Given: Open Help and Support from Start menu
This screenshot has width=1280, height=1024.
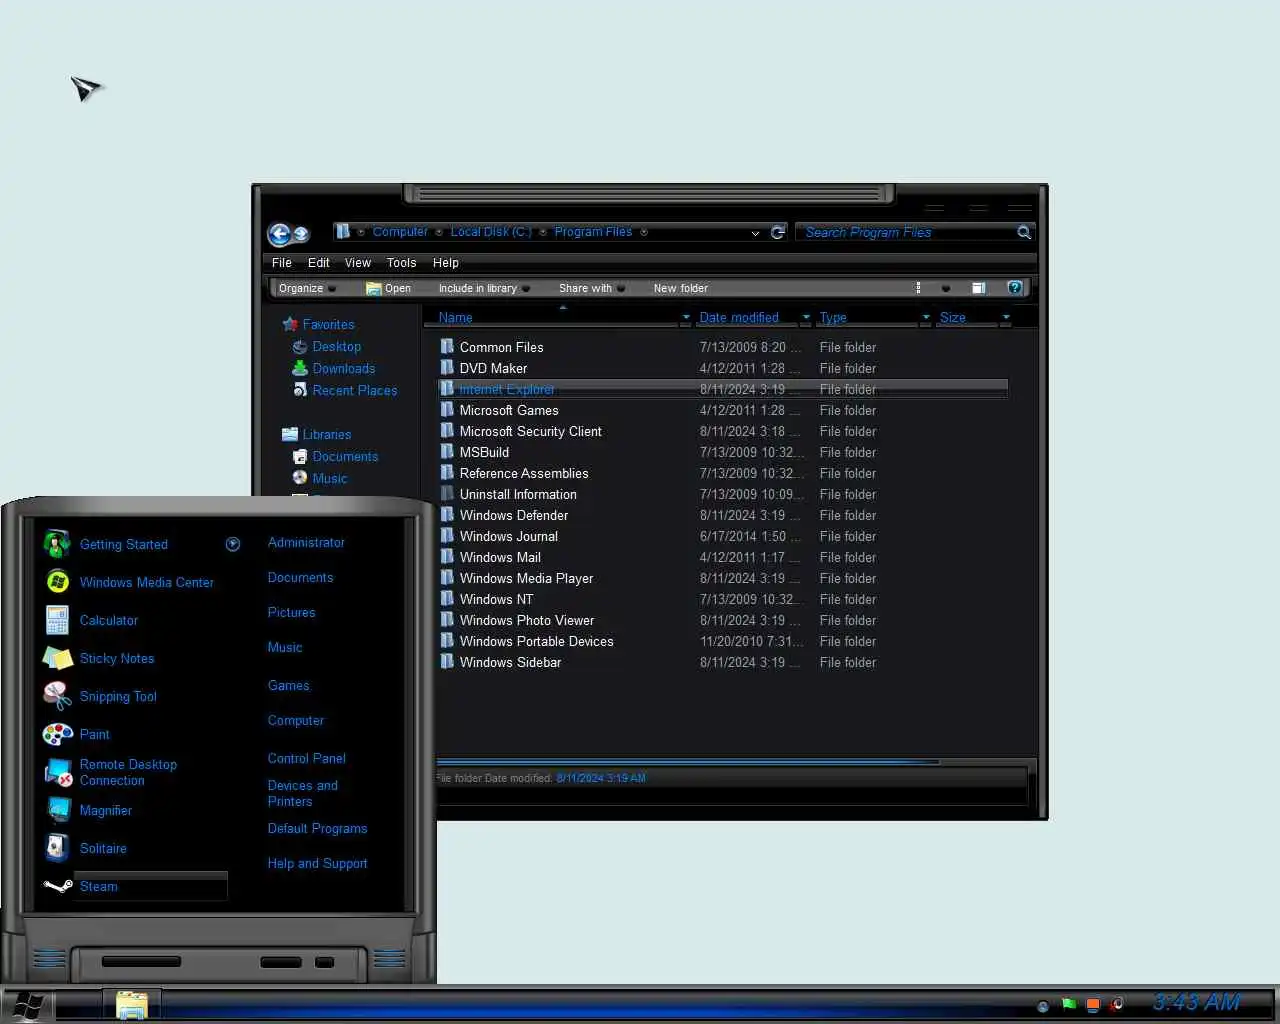Looking at the screenshot, I should [317, 863].
